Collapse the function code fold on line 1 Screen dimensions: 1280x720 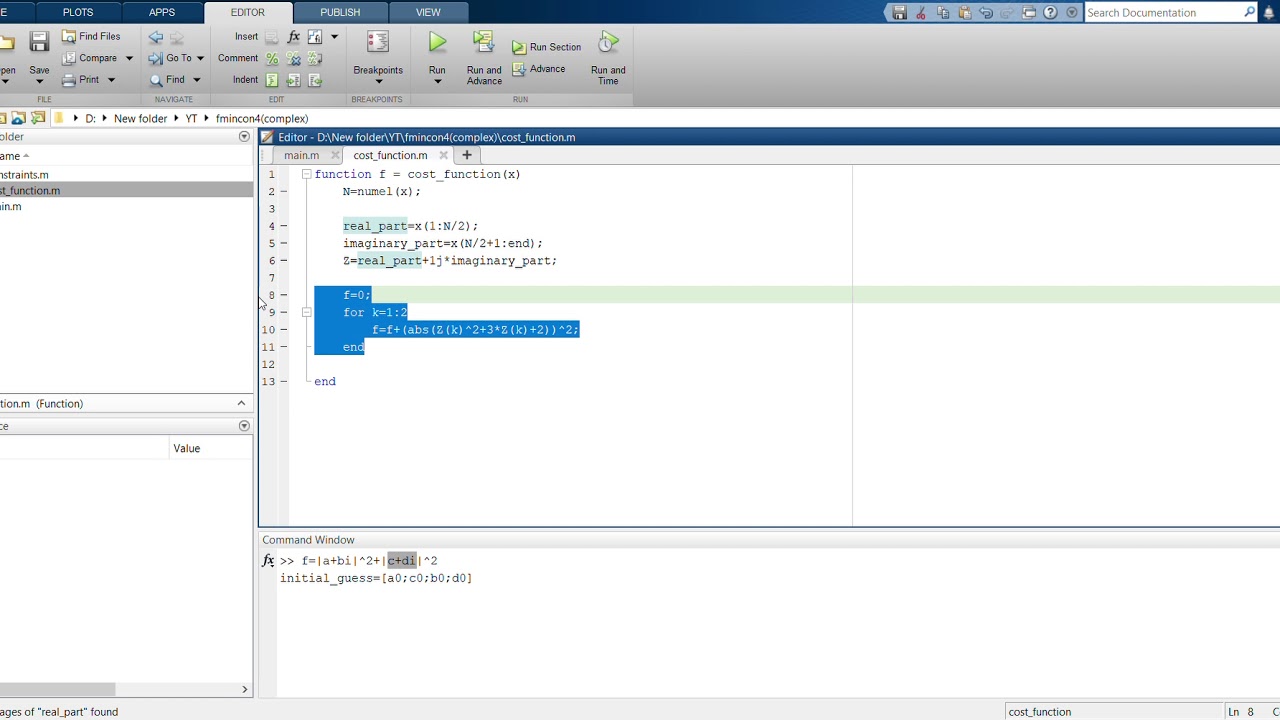(306, 174)
